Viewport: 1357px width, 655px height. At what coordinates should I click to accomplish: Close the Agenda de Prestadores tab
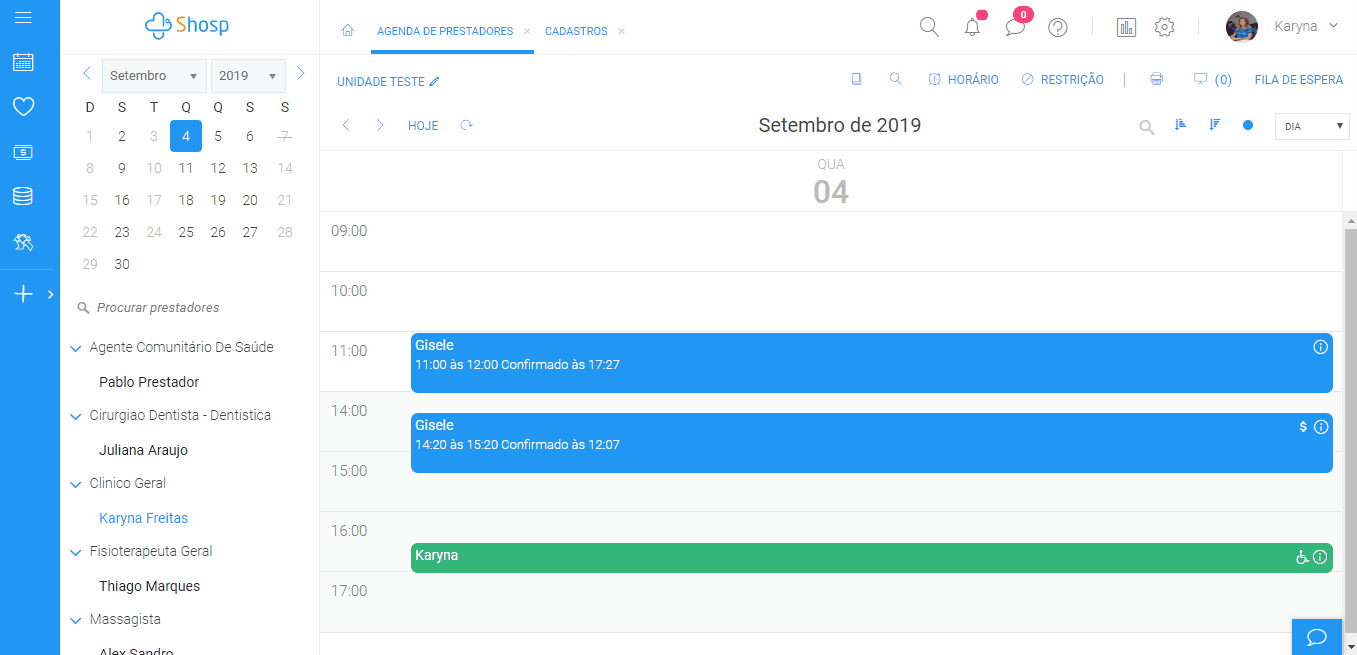527,32
